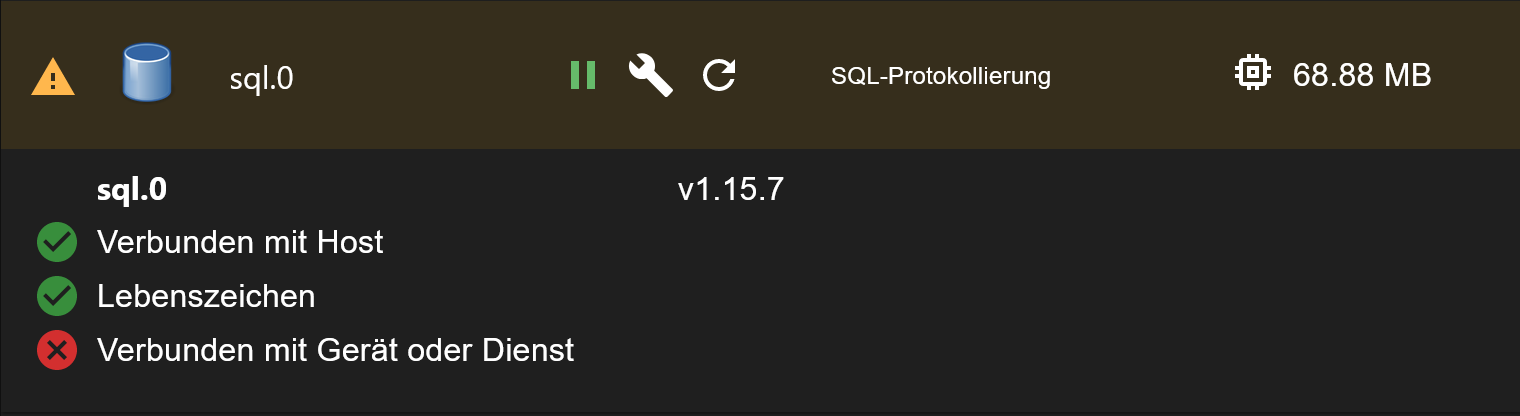Pause the sql.0 instance
This screenshot has width=1520, height=416.
point(583,75)
